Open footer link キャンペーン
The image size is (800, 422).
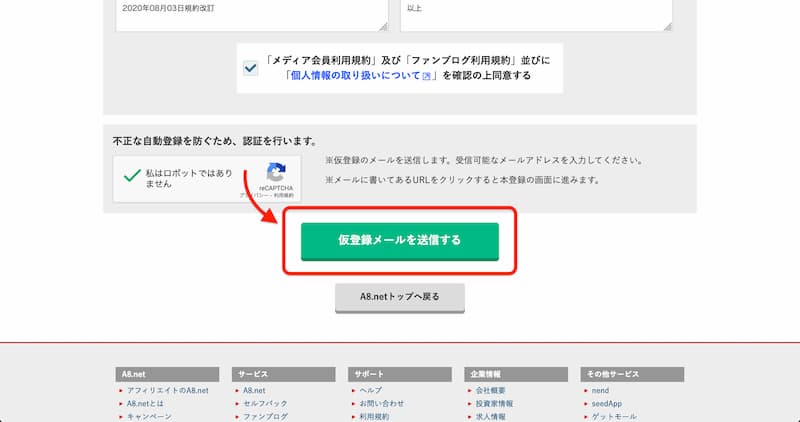(x=149, y=416)
